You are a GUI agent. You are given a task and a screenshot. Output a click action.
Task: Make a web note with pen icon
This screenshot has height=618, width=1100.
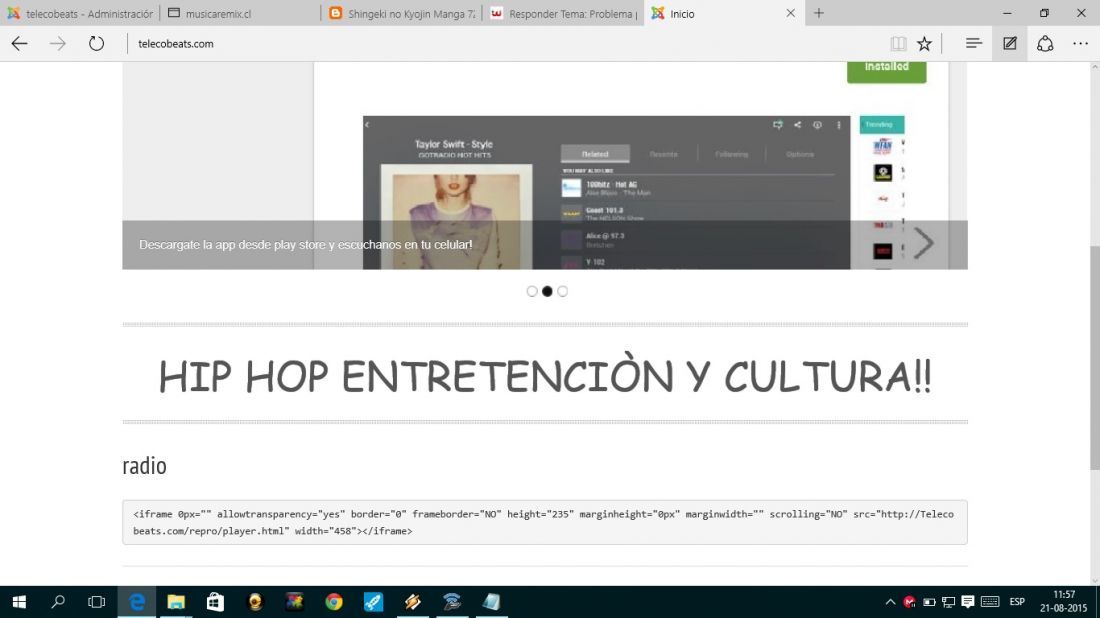coord(1010,43)
